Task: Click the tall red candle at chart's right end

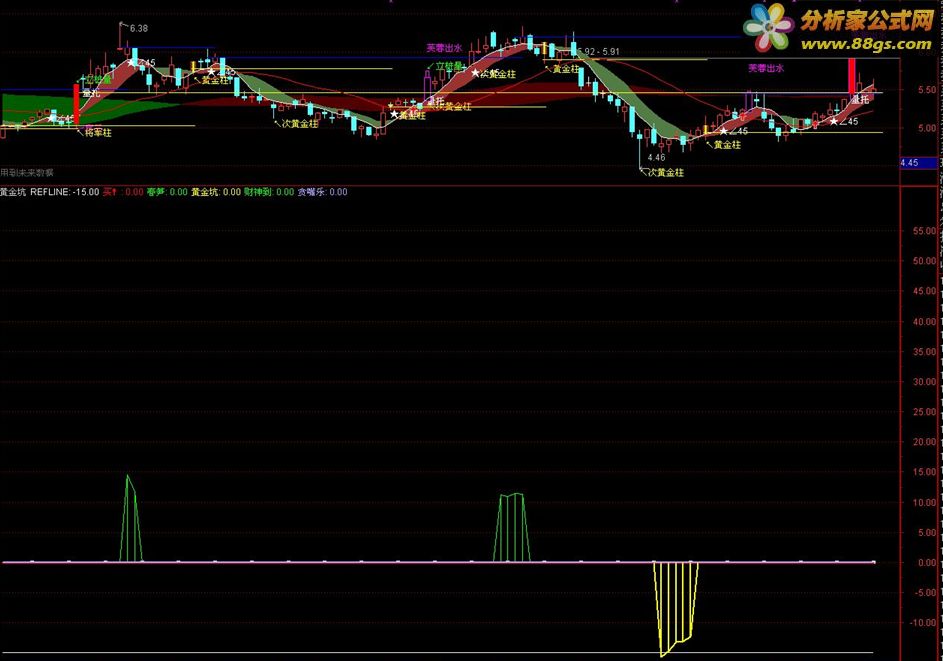Action: (x=852, y=76)
